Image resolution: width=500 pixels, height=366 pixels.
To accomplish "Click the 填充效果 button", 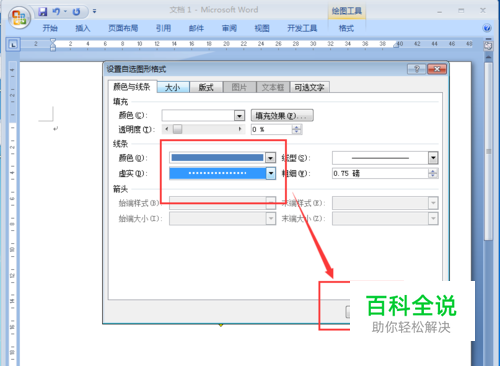I will tap(282, 116).
